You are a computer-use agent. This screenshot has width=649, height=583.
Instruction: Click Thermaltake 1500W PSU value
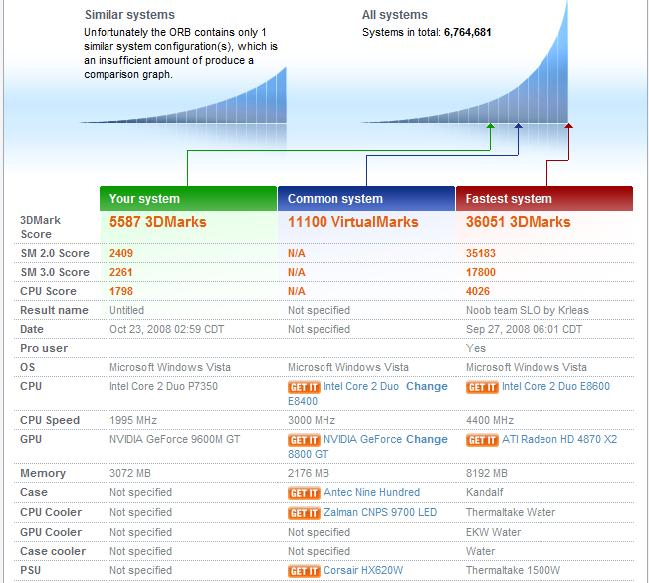[513, 570]
